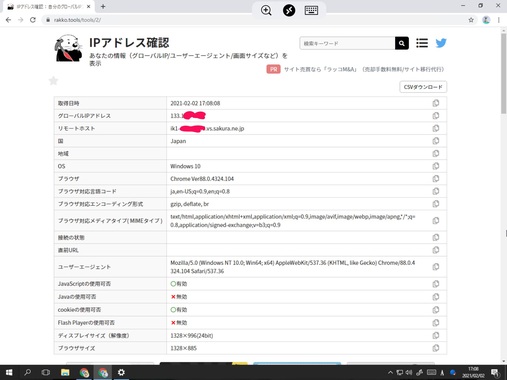Select the IPアドレス確認 browser tab
Screen dimensions: 507x380
49,7
